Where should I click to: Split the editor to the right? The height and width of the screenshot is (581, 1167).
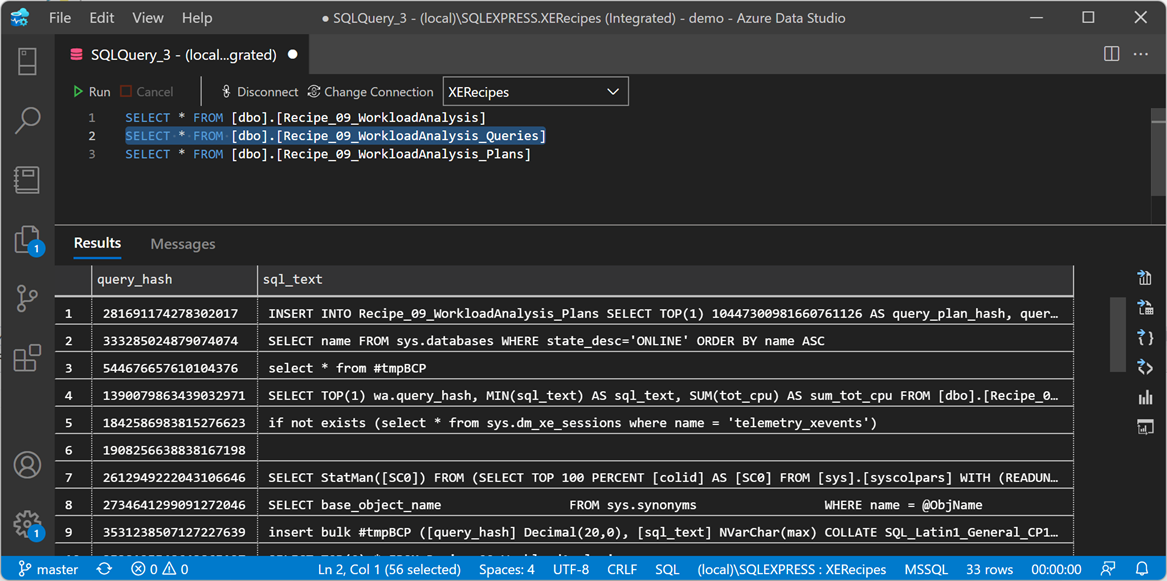[x=1111, y=54]
